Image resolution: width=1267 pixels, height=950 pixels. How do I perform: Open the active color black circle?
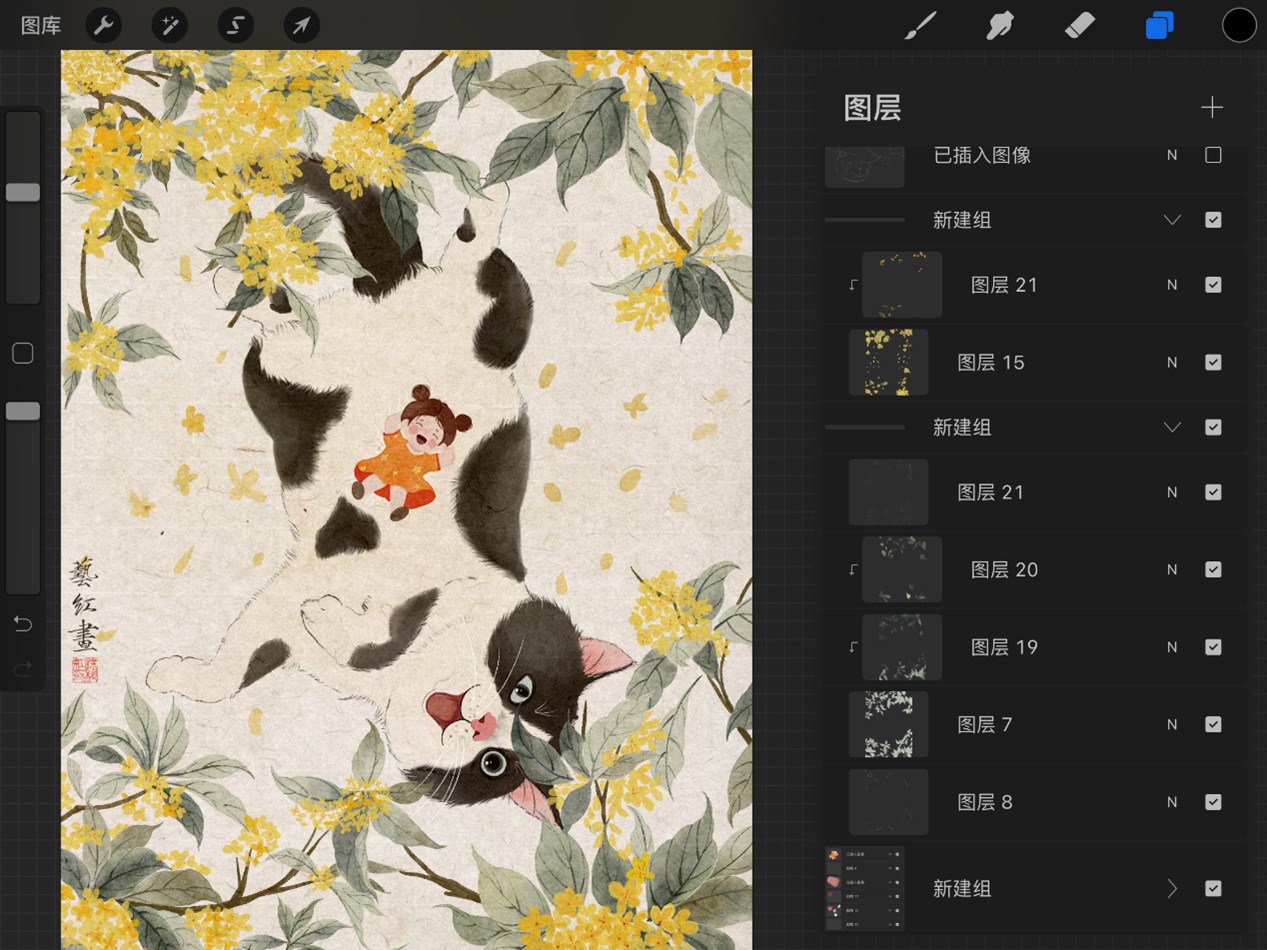coord(1239,25)
